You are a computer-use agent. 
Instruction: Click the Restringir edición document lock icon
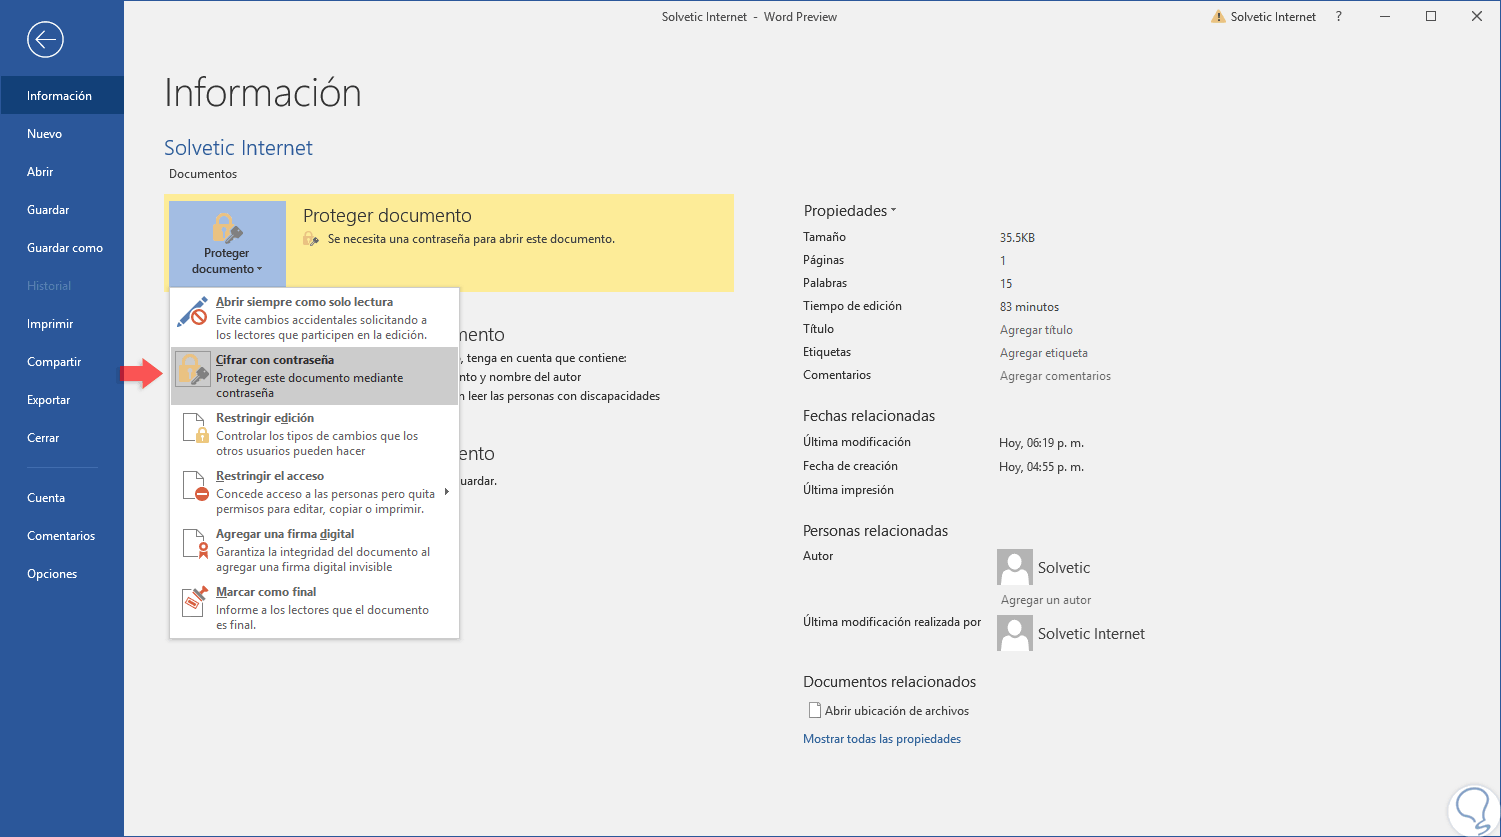(194, 428)
